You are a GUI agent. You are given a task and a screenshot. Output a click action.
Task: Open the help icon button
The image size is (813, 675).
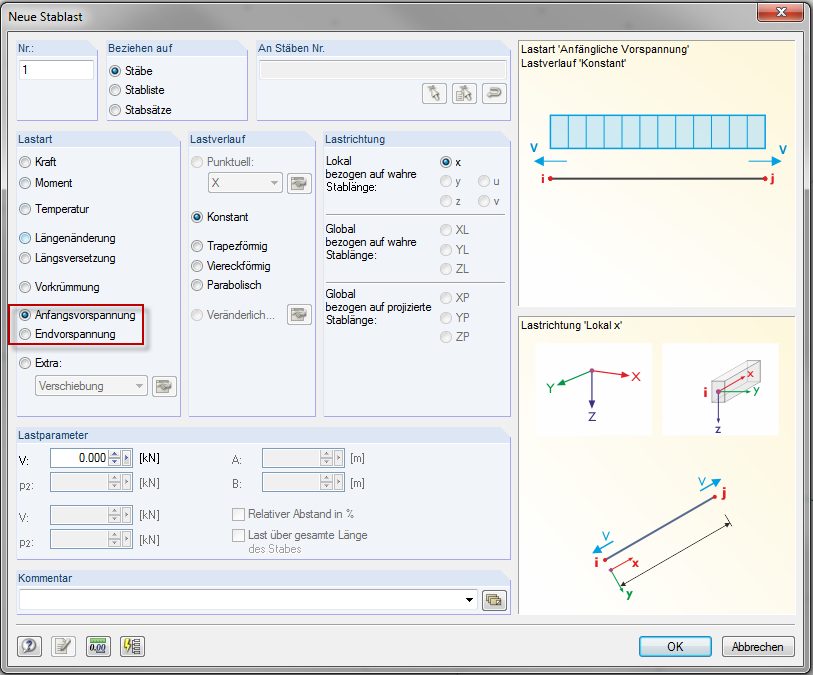tap(30, 646)
